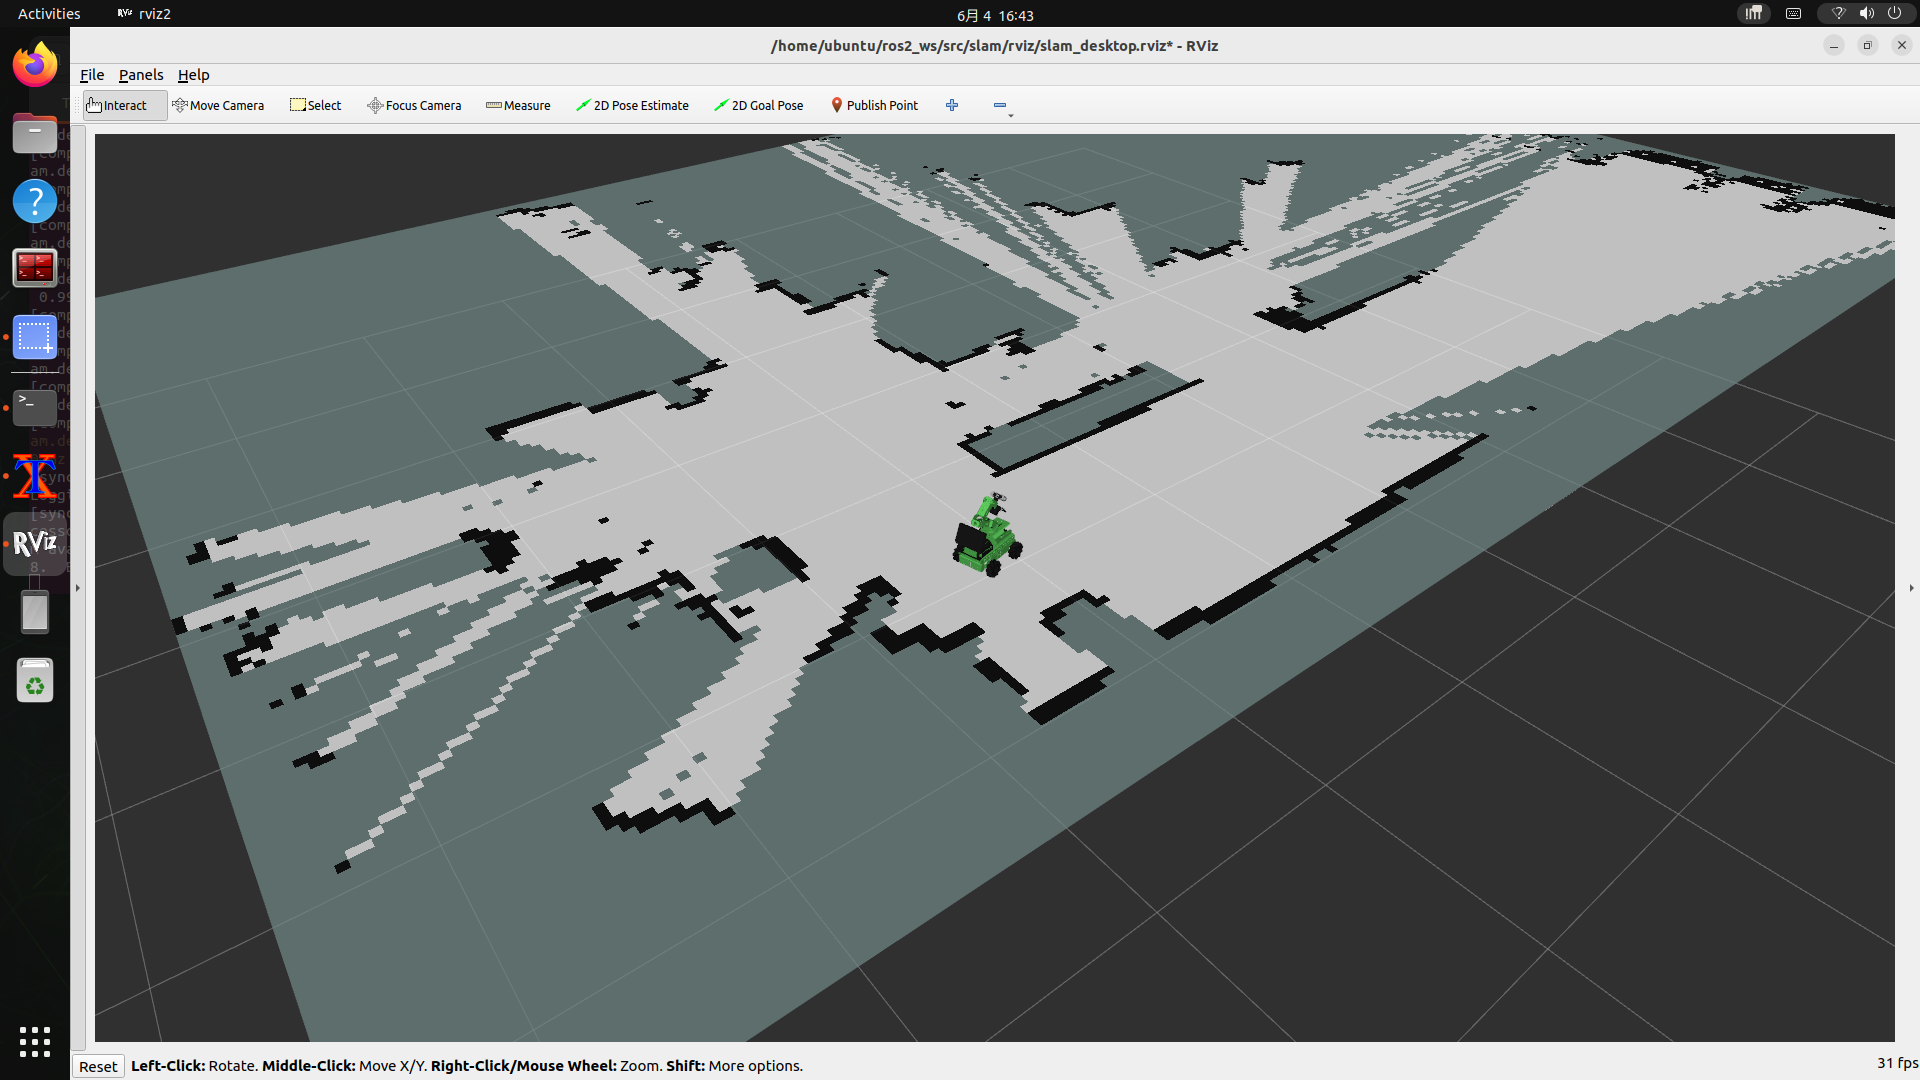
Task: Open the remove-tool minus dropdown
Action: (x=1002, y=106)
